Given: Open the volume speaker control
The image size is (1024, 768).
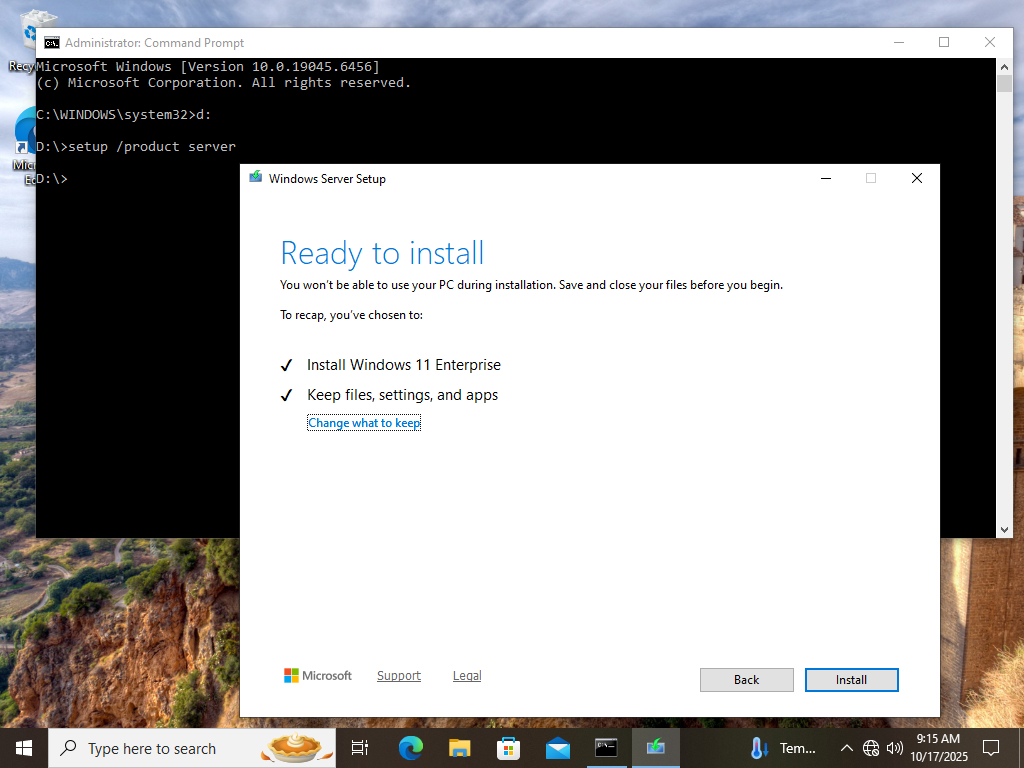Looking at the screenshot, I should (x=895, y=748).
